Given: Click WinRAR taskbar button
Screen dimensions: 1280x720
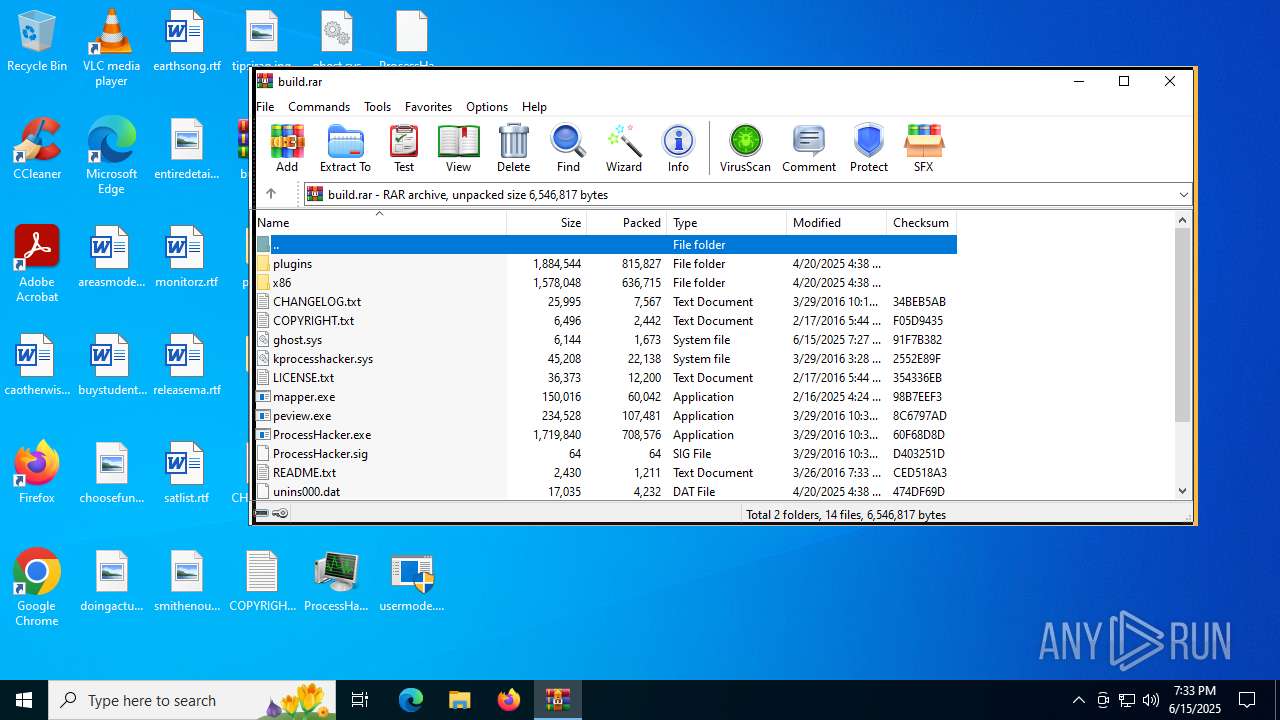Looking at the screenshot, I should pos(557,700).
